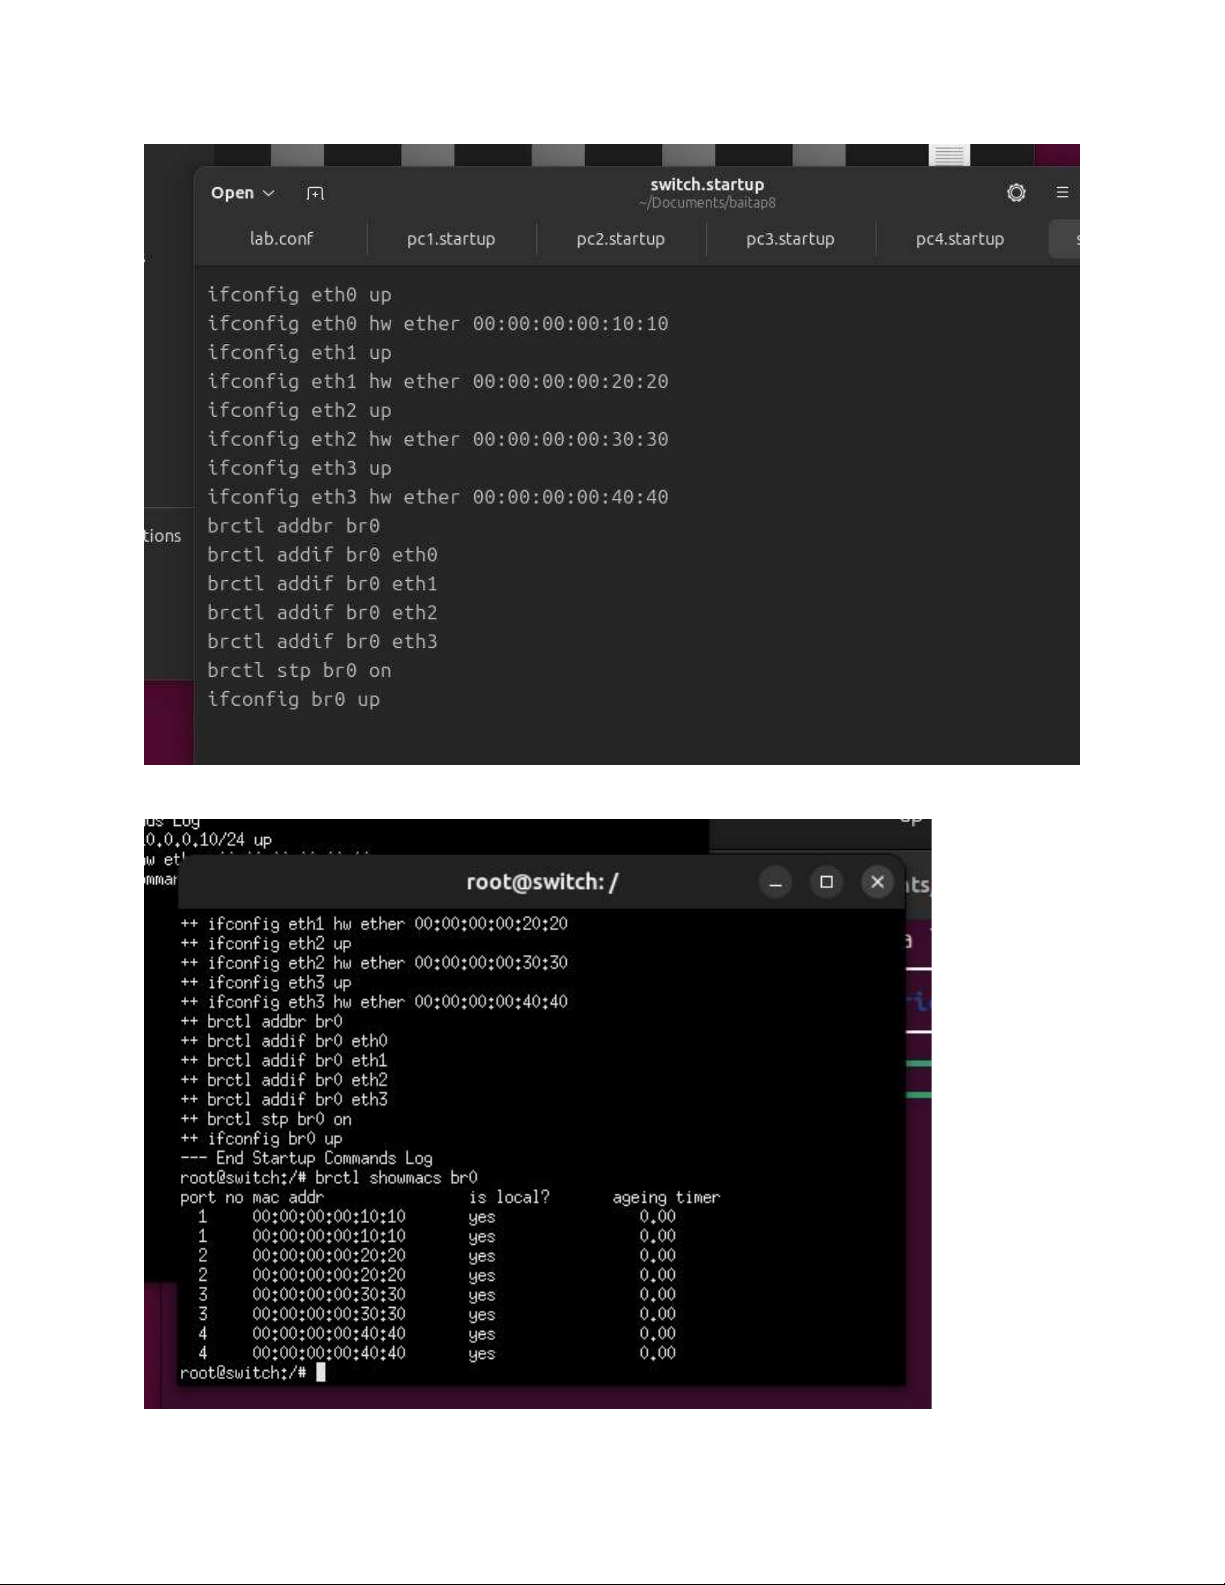Switch to the pc3.startup tab
The image size is (1225, 1585).
[x=790, y=239]
